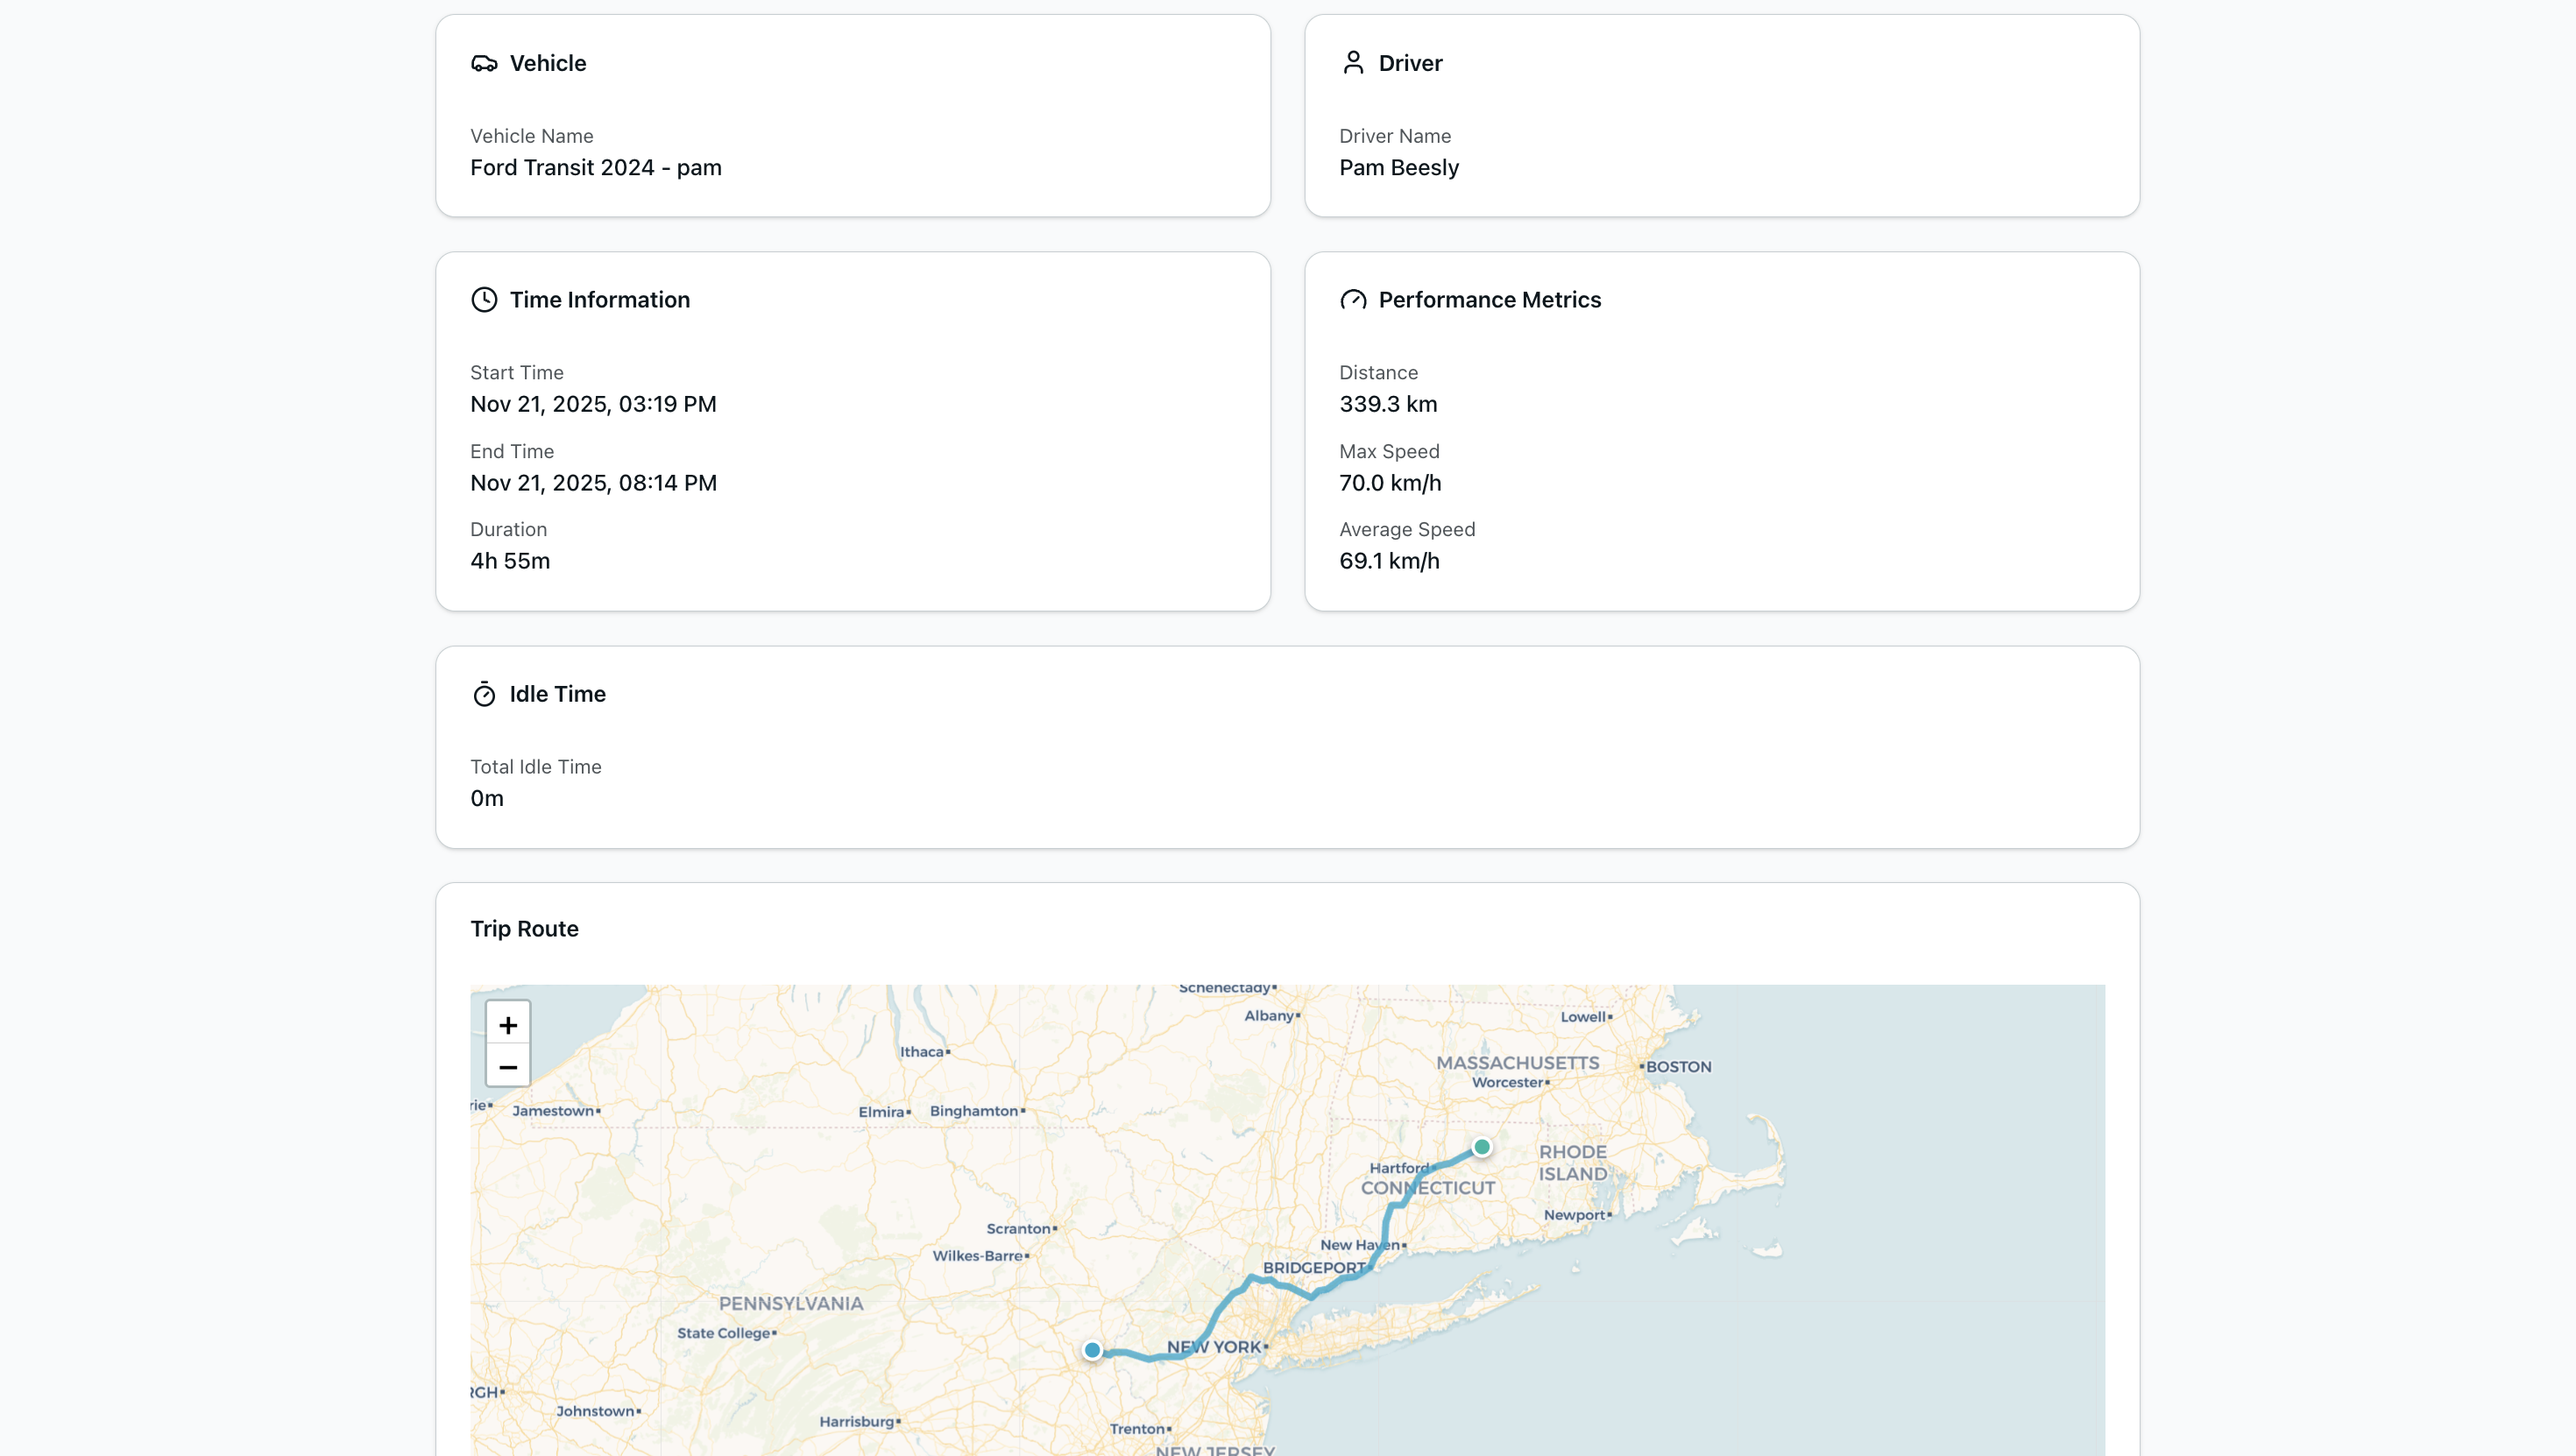Viewport: 2576px width, 1456px height.
Task: Click the 339.3 km distance value
Action: [x=1388, y=404]
